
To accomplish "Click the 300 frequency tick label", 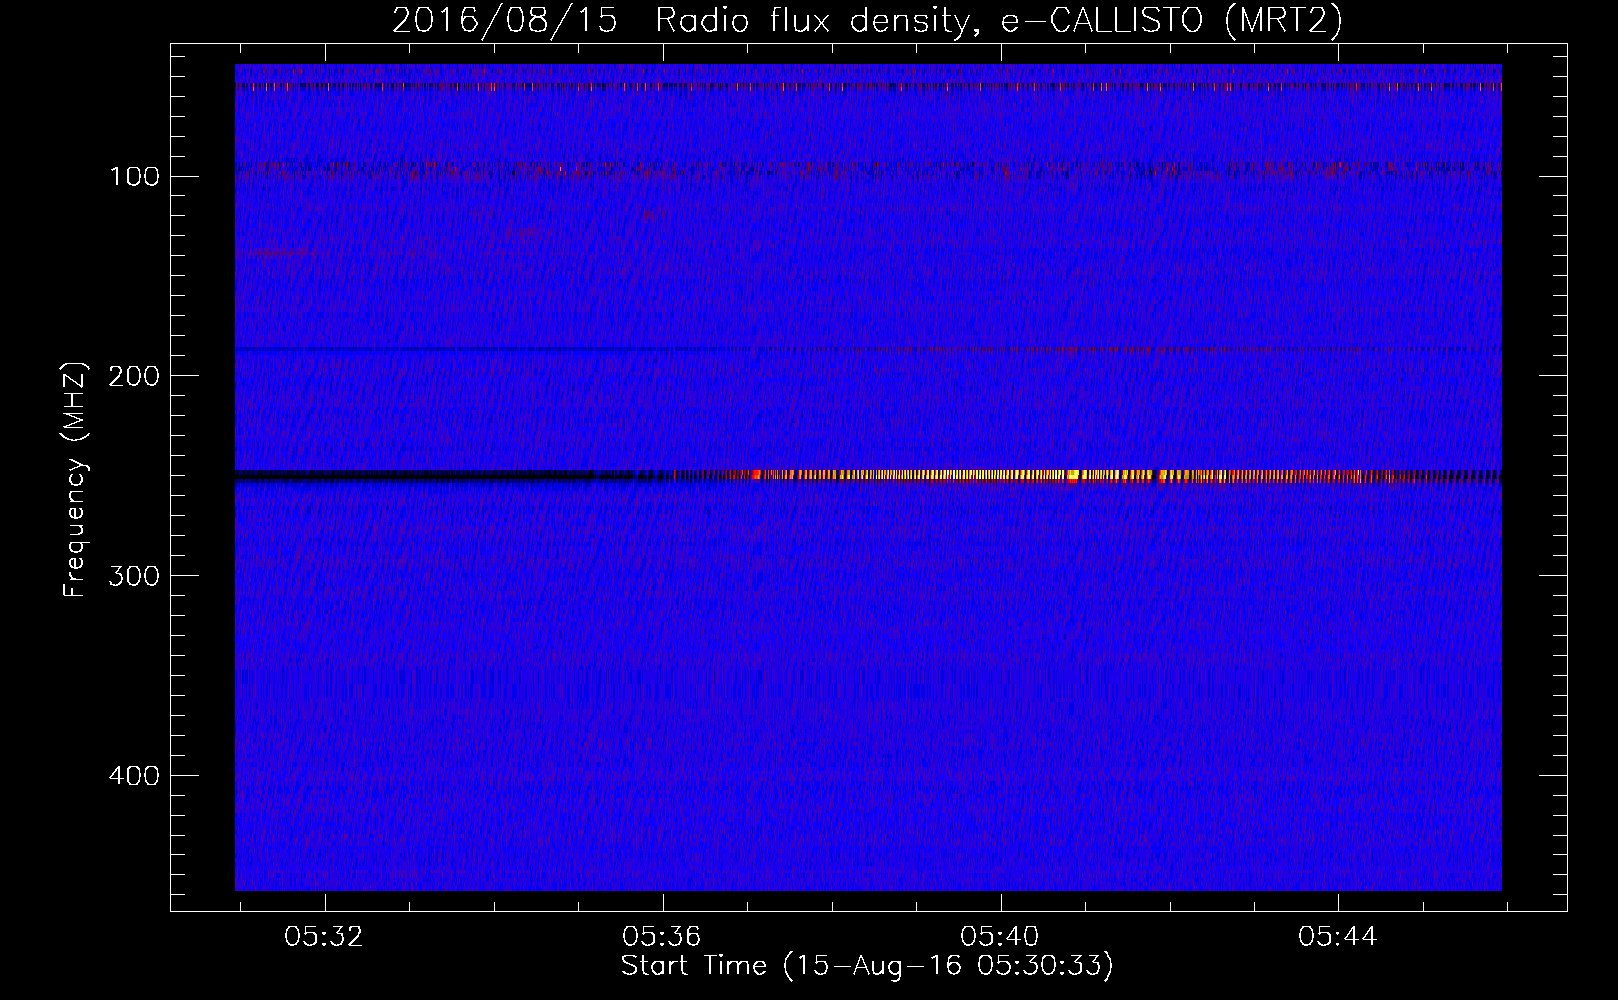I will pos(135,576).
